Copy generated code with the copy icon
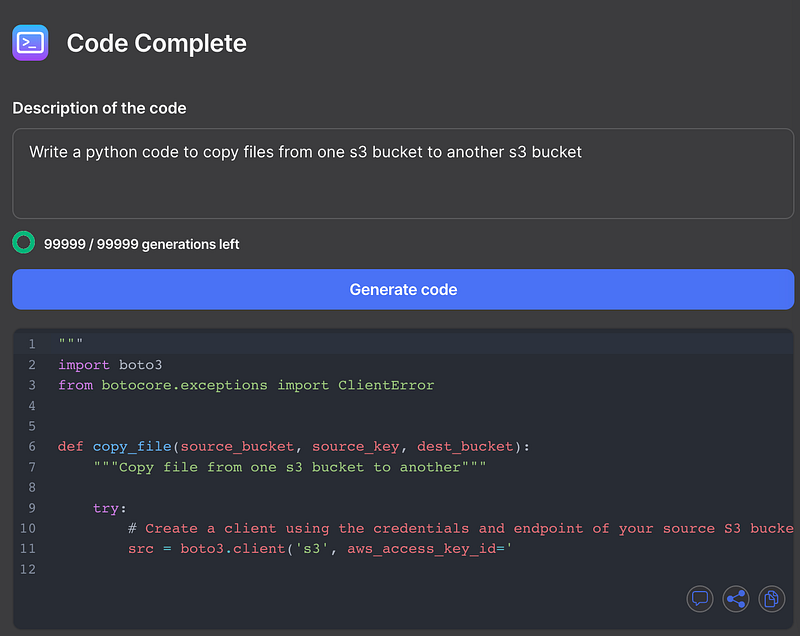800x636 pixels. [x=772, y=599]
